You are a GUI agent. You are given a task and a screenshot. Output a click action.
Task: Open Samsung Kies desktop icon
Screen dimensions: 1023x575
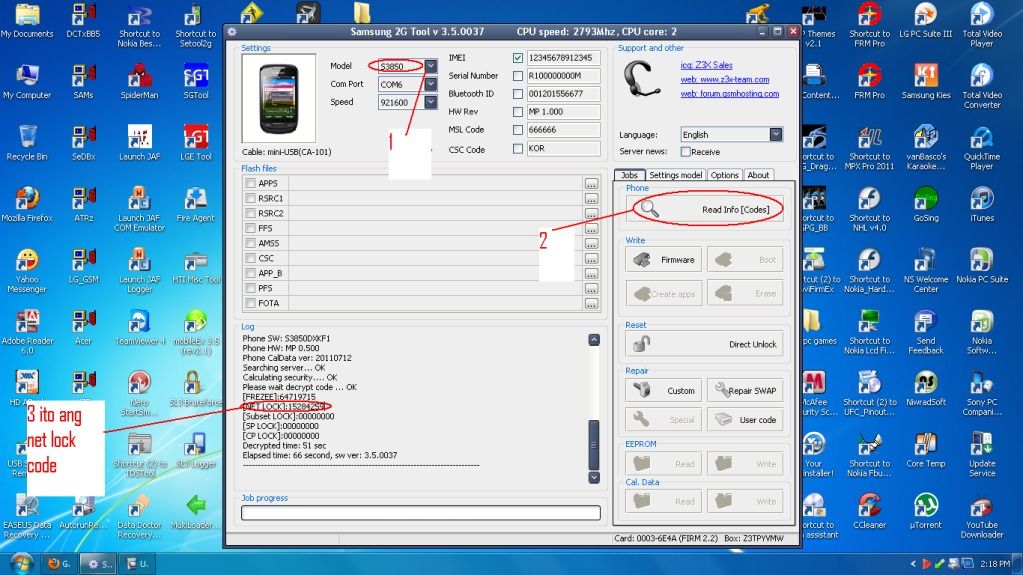926,81
